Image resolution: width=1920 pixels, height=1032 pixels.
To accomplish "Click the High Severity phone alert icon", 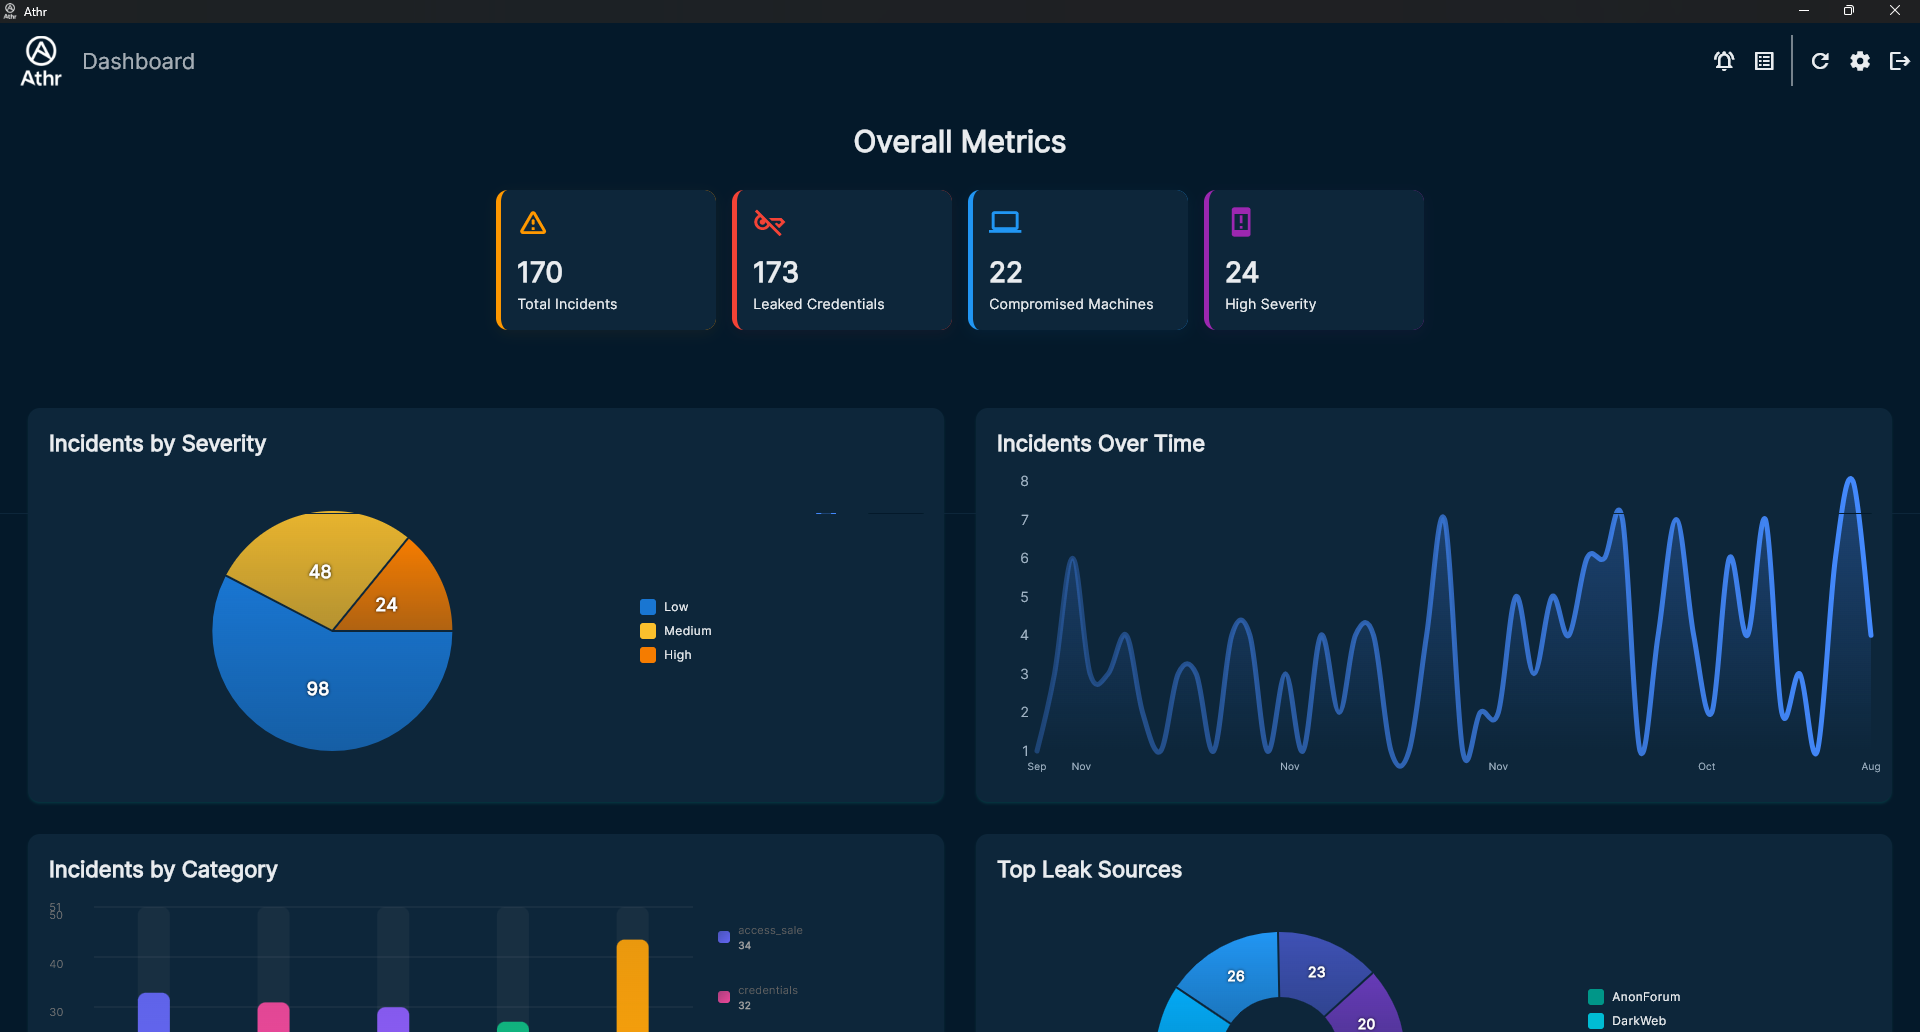I will (1241, 222).
